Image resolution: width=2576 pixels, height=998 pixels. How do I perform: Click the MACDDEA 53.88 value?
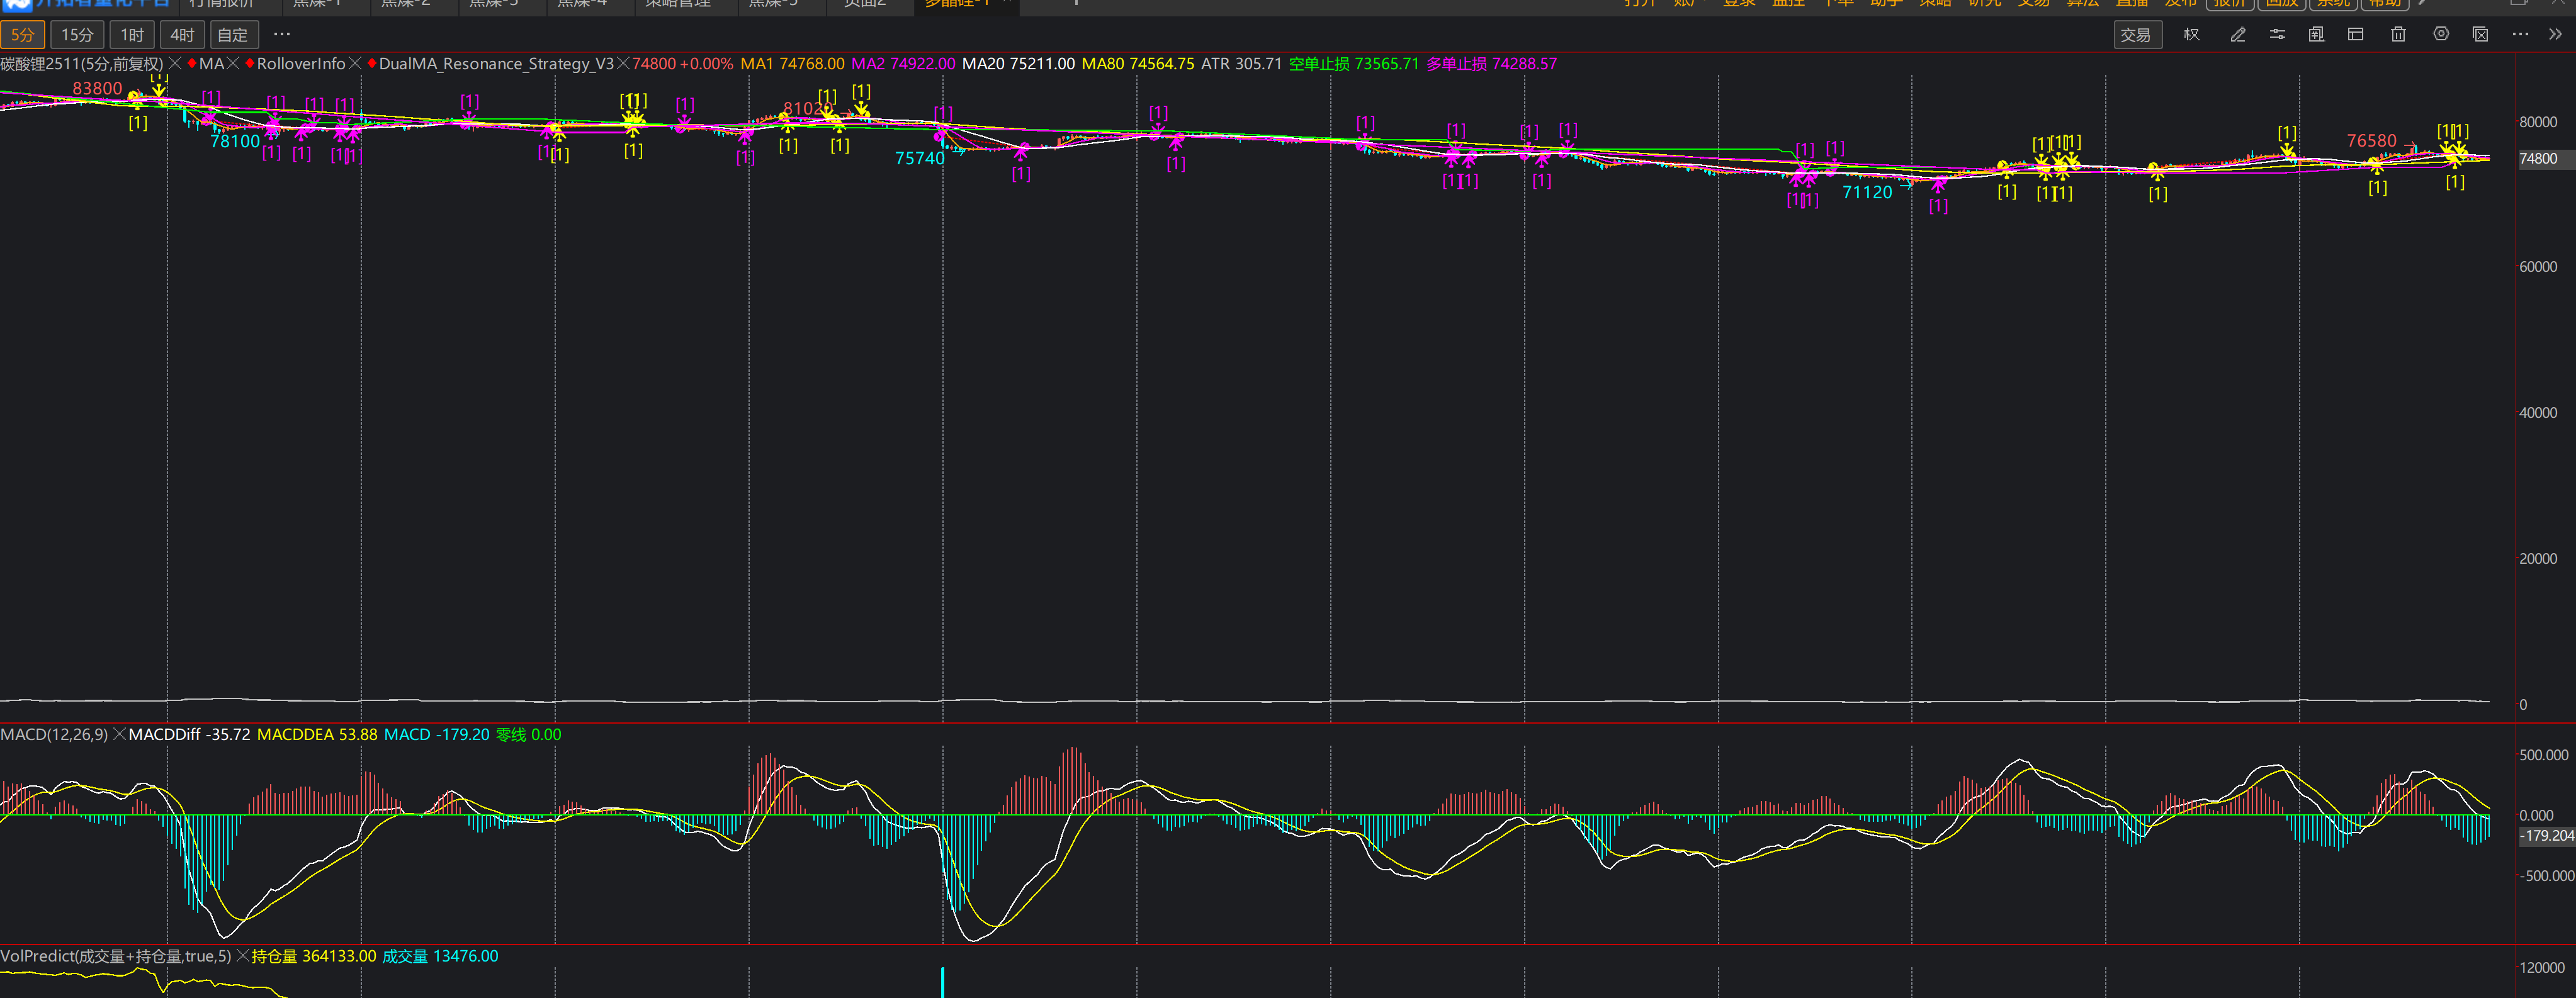pyautogui.click(x=317, y=735)
